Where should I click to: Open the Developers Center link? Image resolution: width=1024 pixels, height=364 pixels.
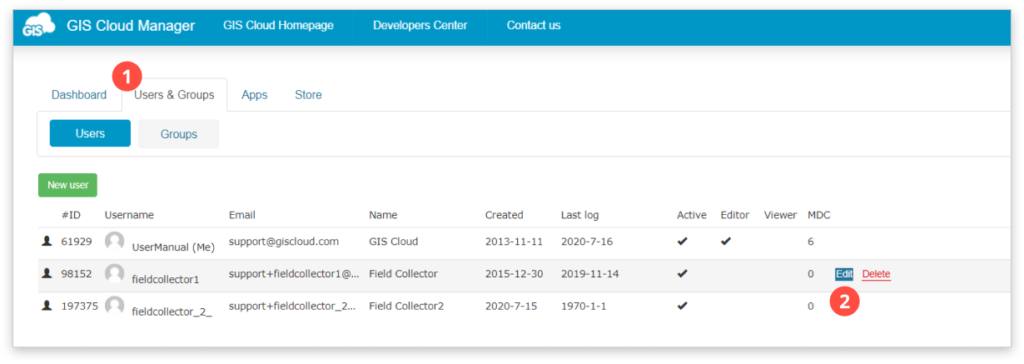pos(420,25)
